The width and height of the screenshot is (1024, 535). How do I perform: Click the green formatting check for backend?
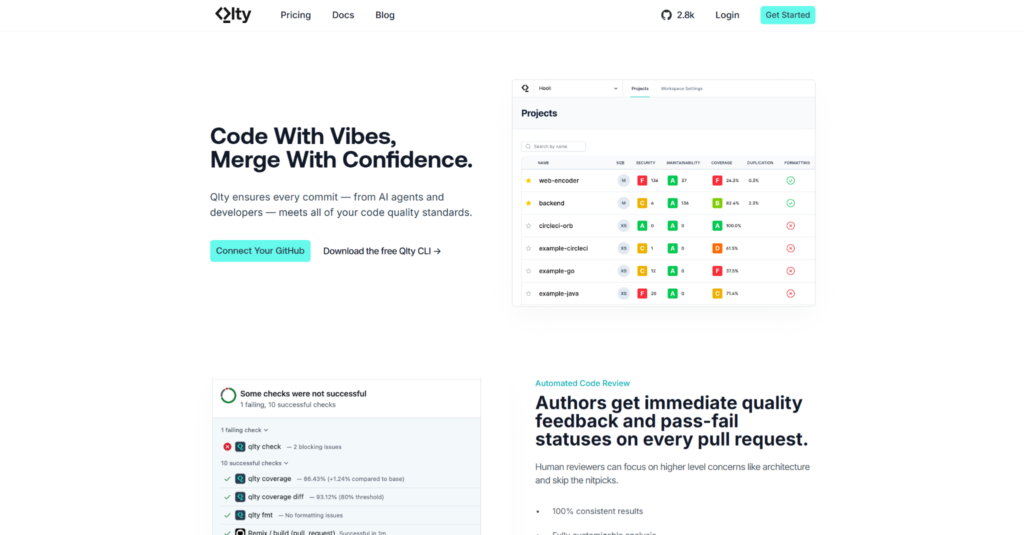coord(790,203)
